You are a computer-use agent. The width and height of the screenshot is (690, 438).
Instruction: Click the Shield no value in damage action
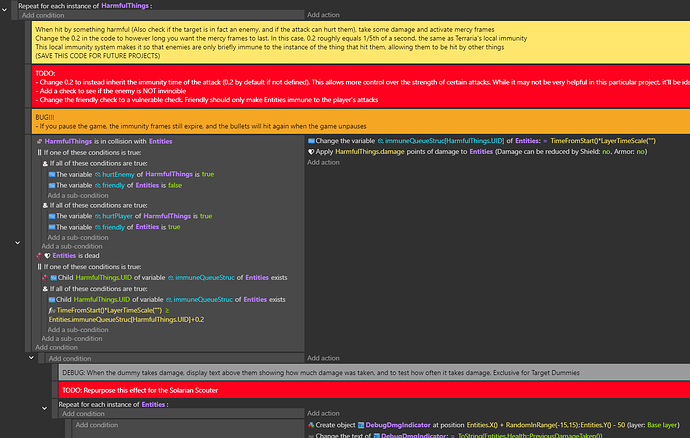(x=606, y=151)
